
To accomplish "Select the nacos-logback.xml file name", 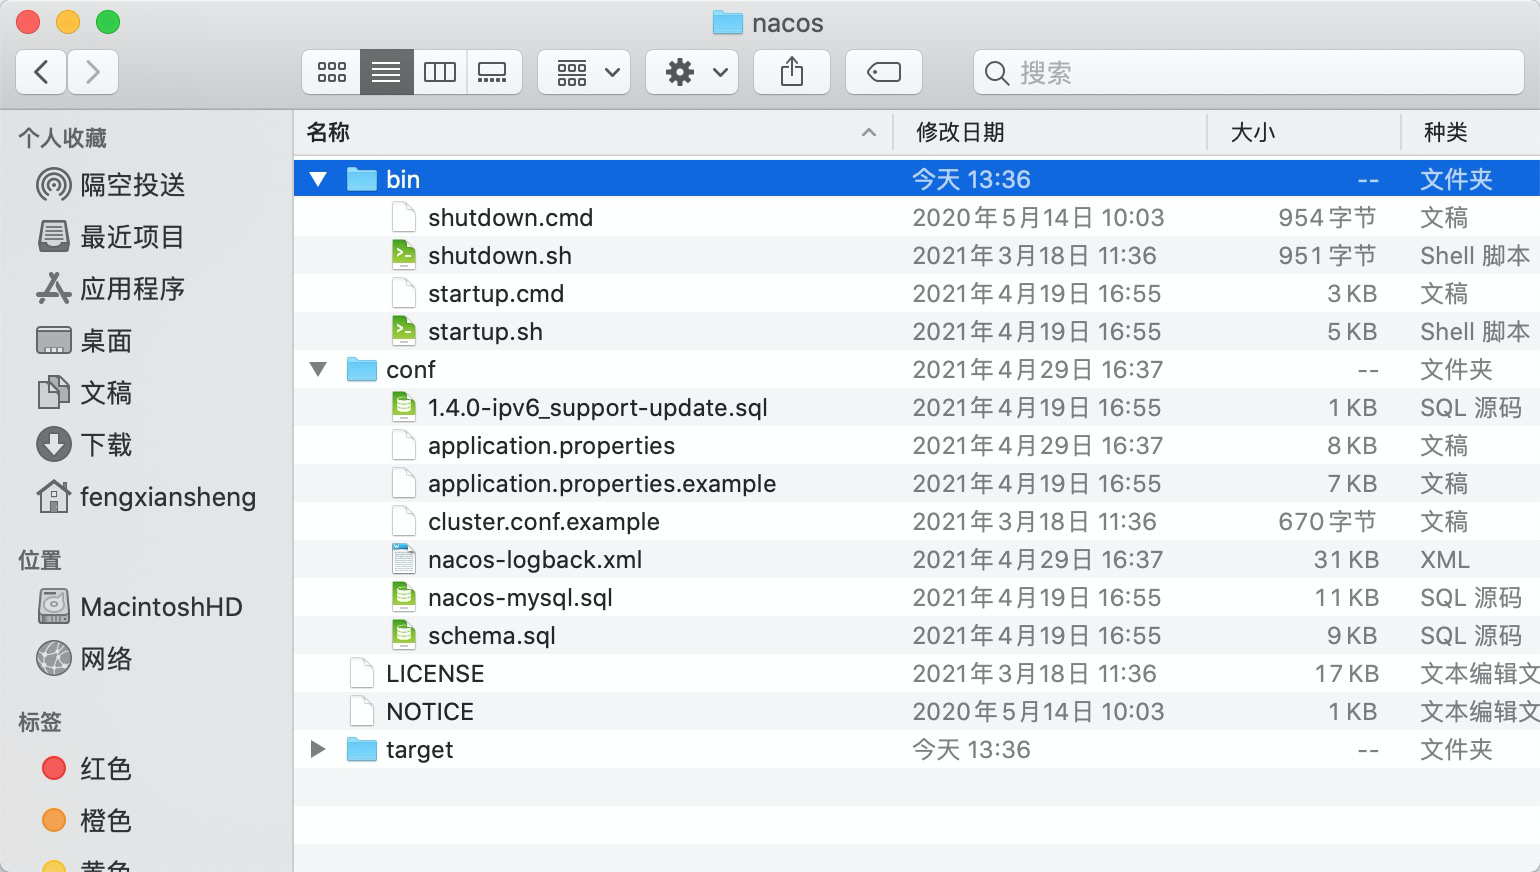I will 535,559.
